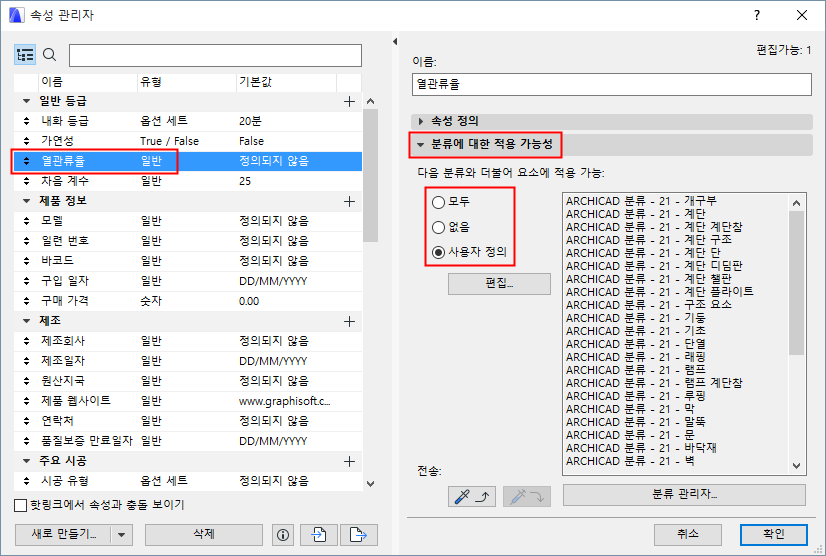Open the 분류 관리자... button
This screenshot has height=556, width=826.
684,494
